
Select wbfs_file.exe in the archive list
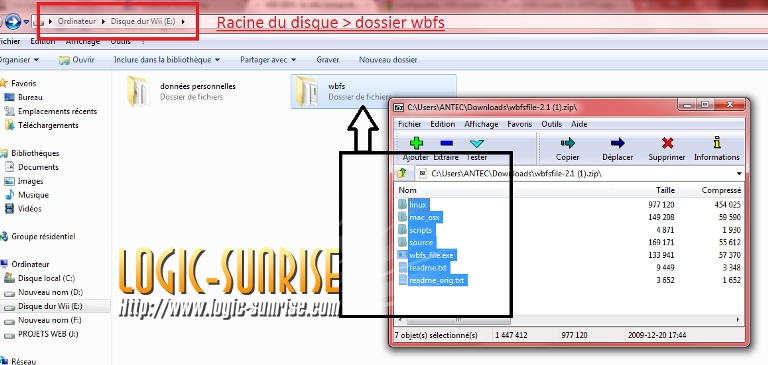tap(431, 255)
